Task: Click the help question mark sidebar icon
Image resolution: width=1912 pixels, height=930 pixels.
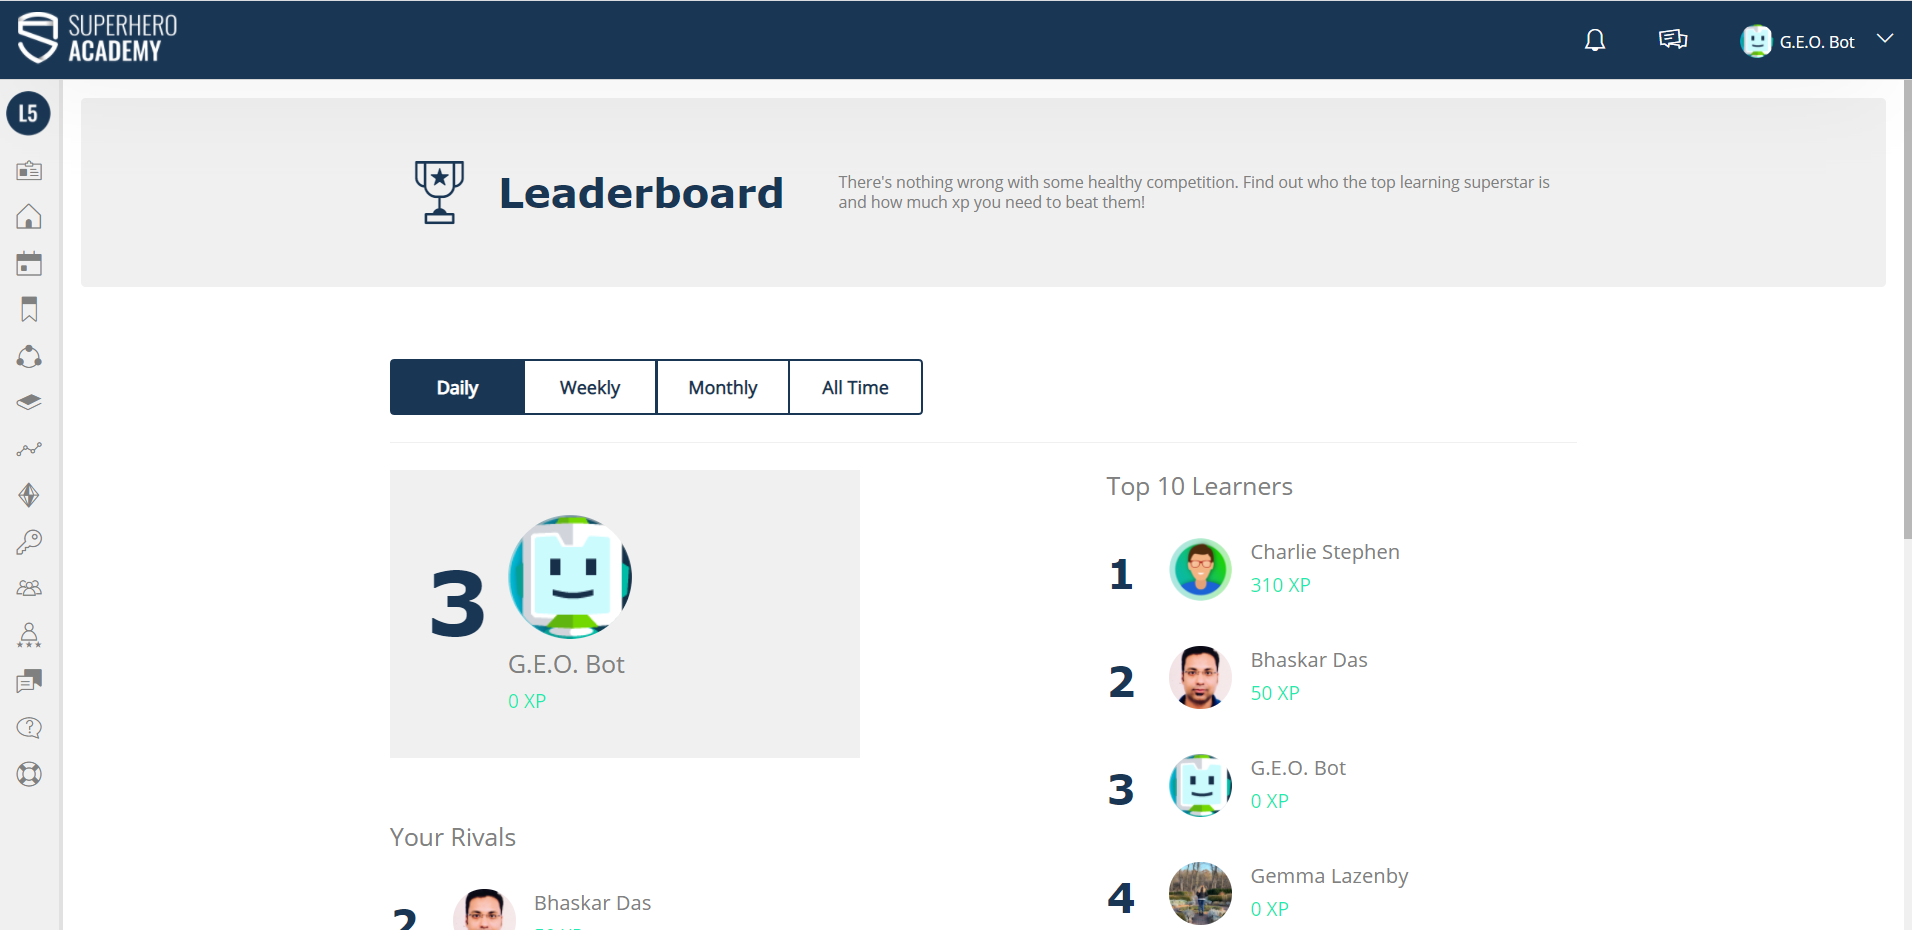Action: point(29,728)
